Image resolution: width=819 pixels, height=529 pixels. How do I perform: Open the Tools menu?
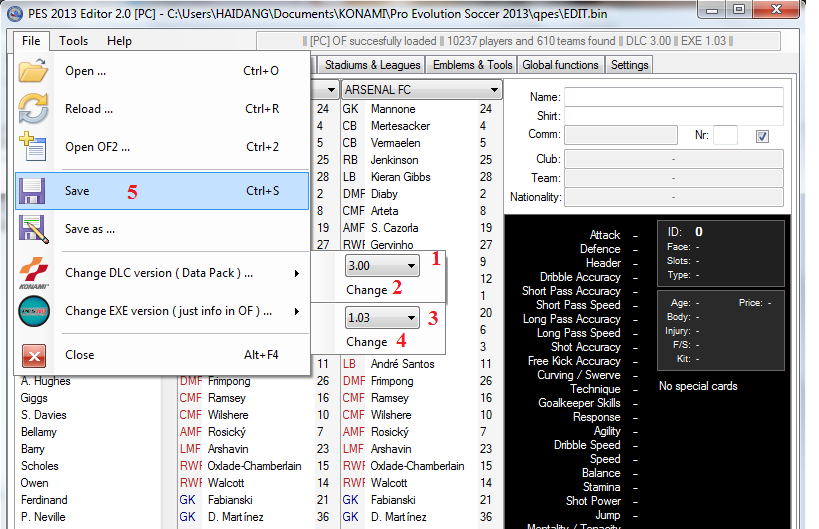[73, 41]
